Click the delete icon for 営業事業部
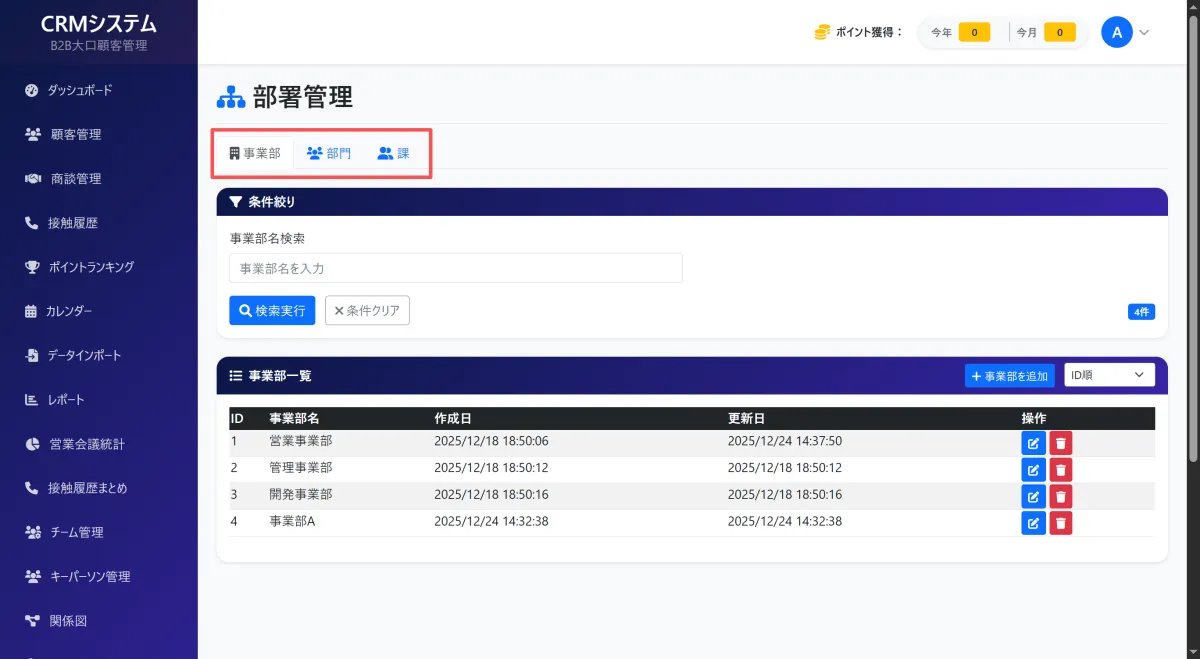This screenshot has height=659, width=1200. [x=1060, y=444]
